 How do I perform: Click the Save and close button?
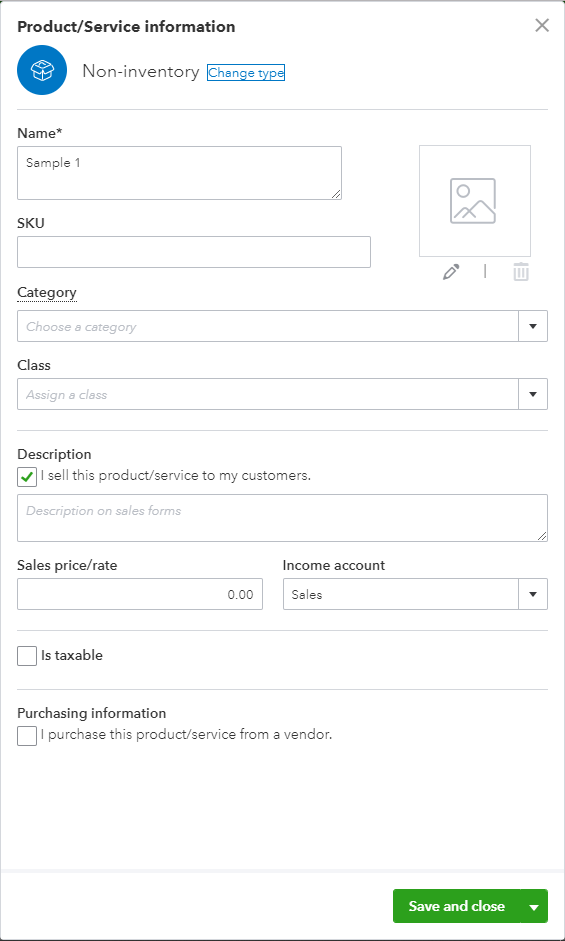[457, 906]
